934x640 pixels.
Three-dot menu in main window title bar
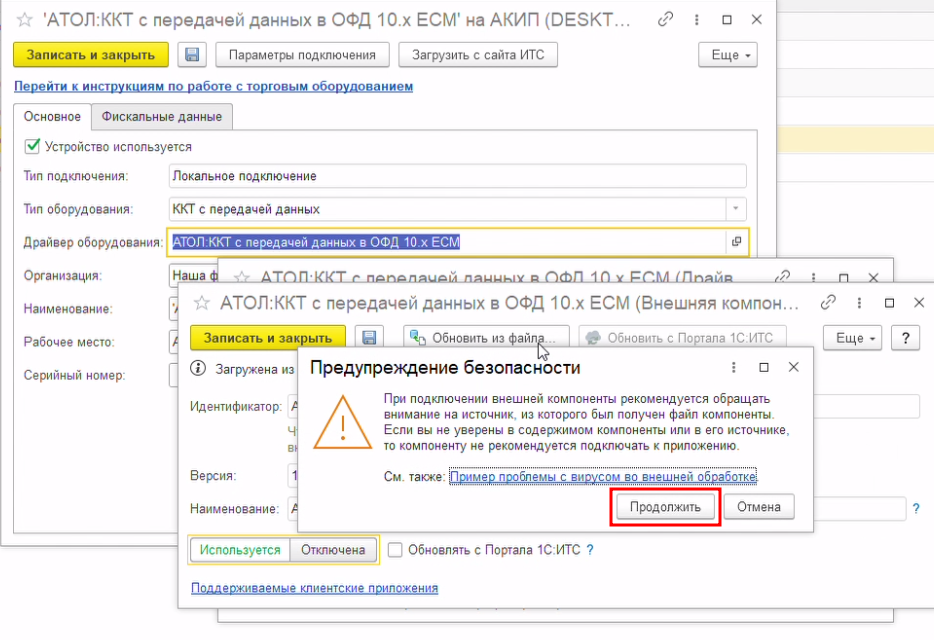pyautogui.click(x=696, y=20)
